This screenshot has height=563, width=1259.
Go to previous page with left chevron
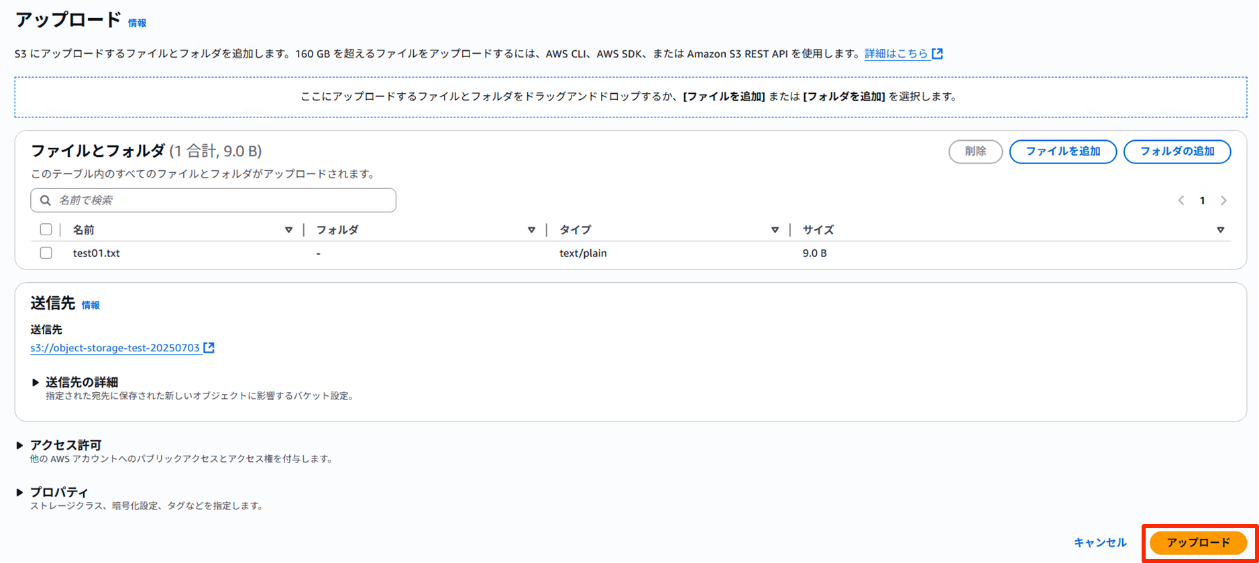click(x=1181, y=201)
